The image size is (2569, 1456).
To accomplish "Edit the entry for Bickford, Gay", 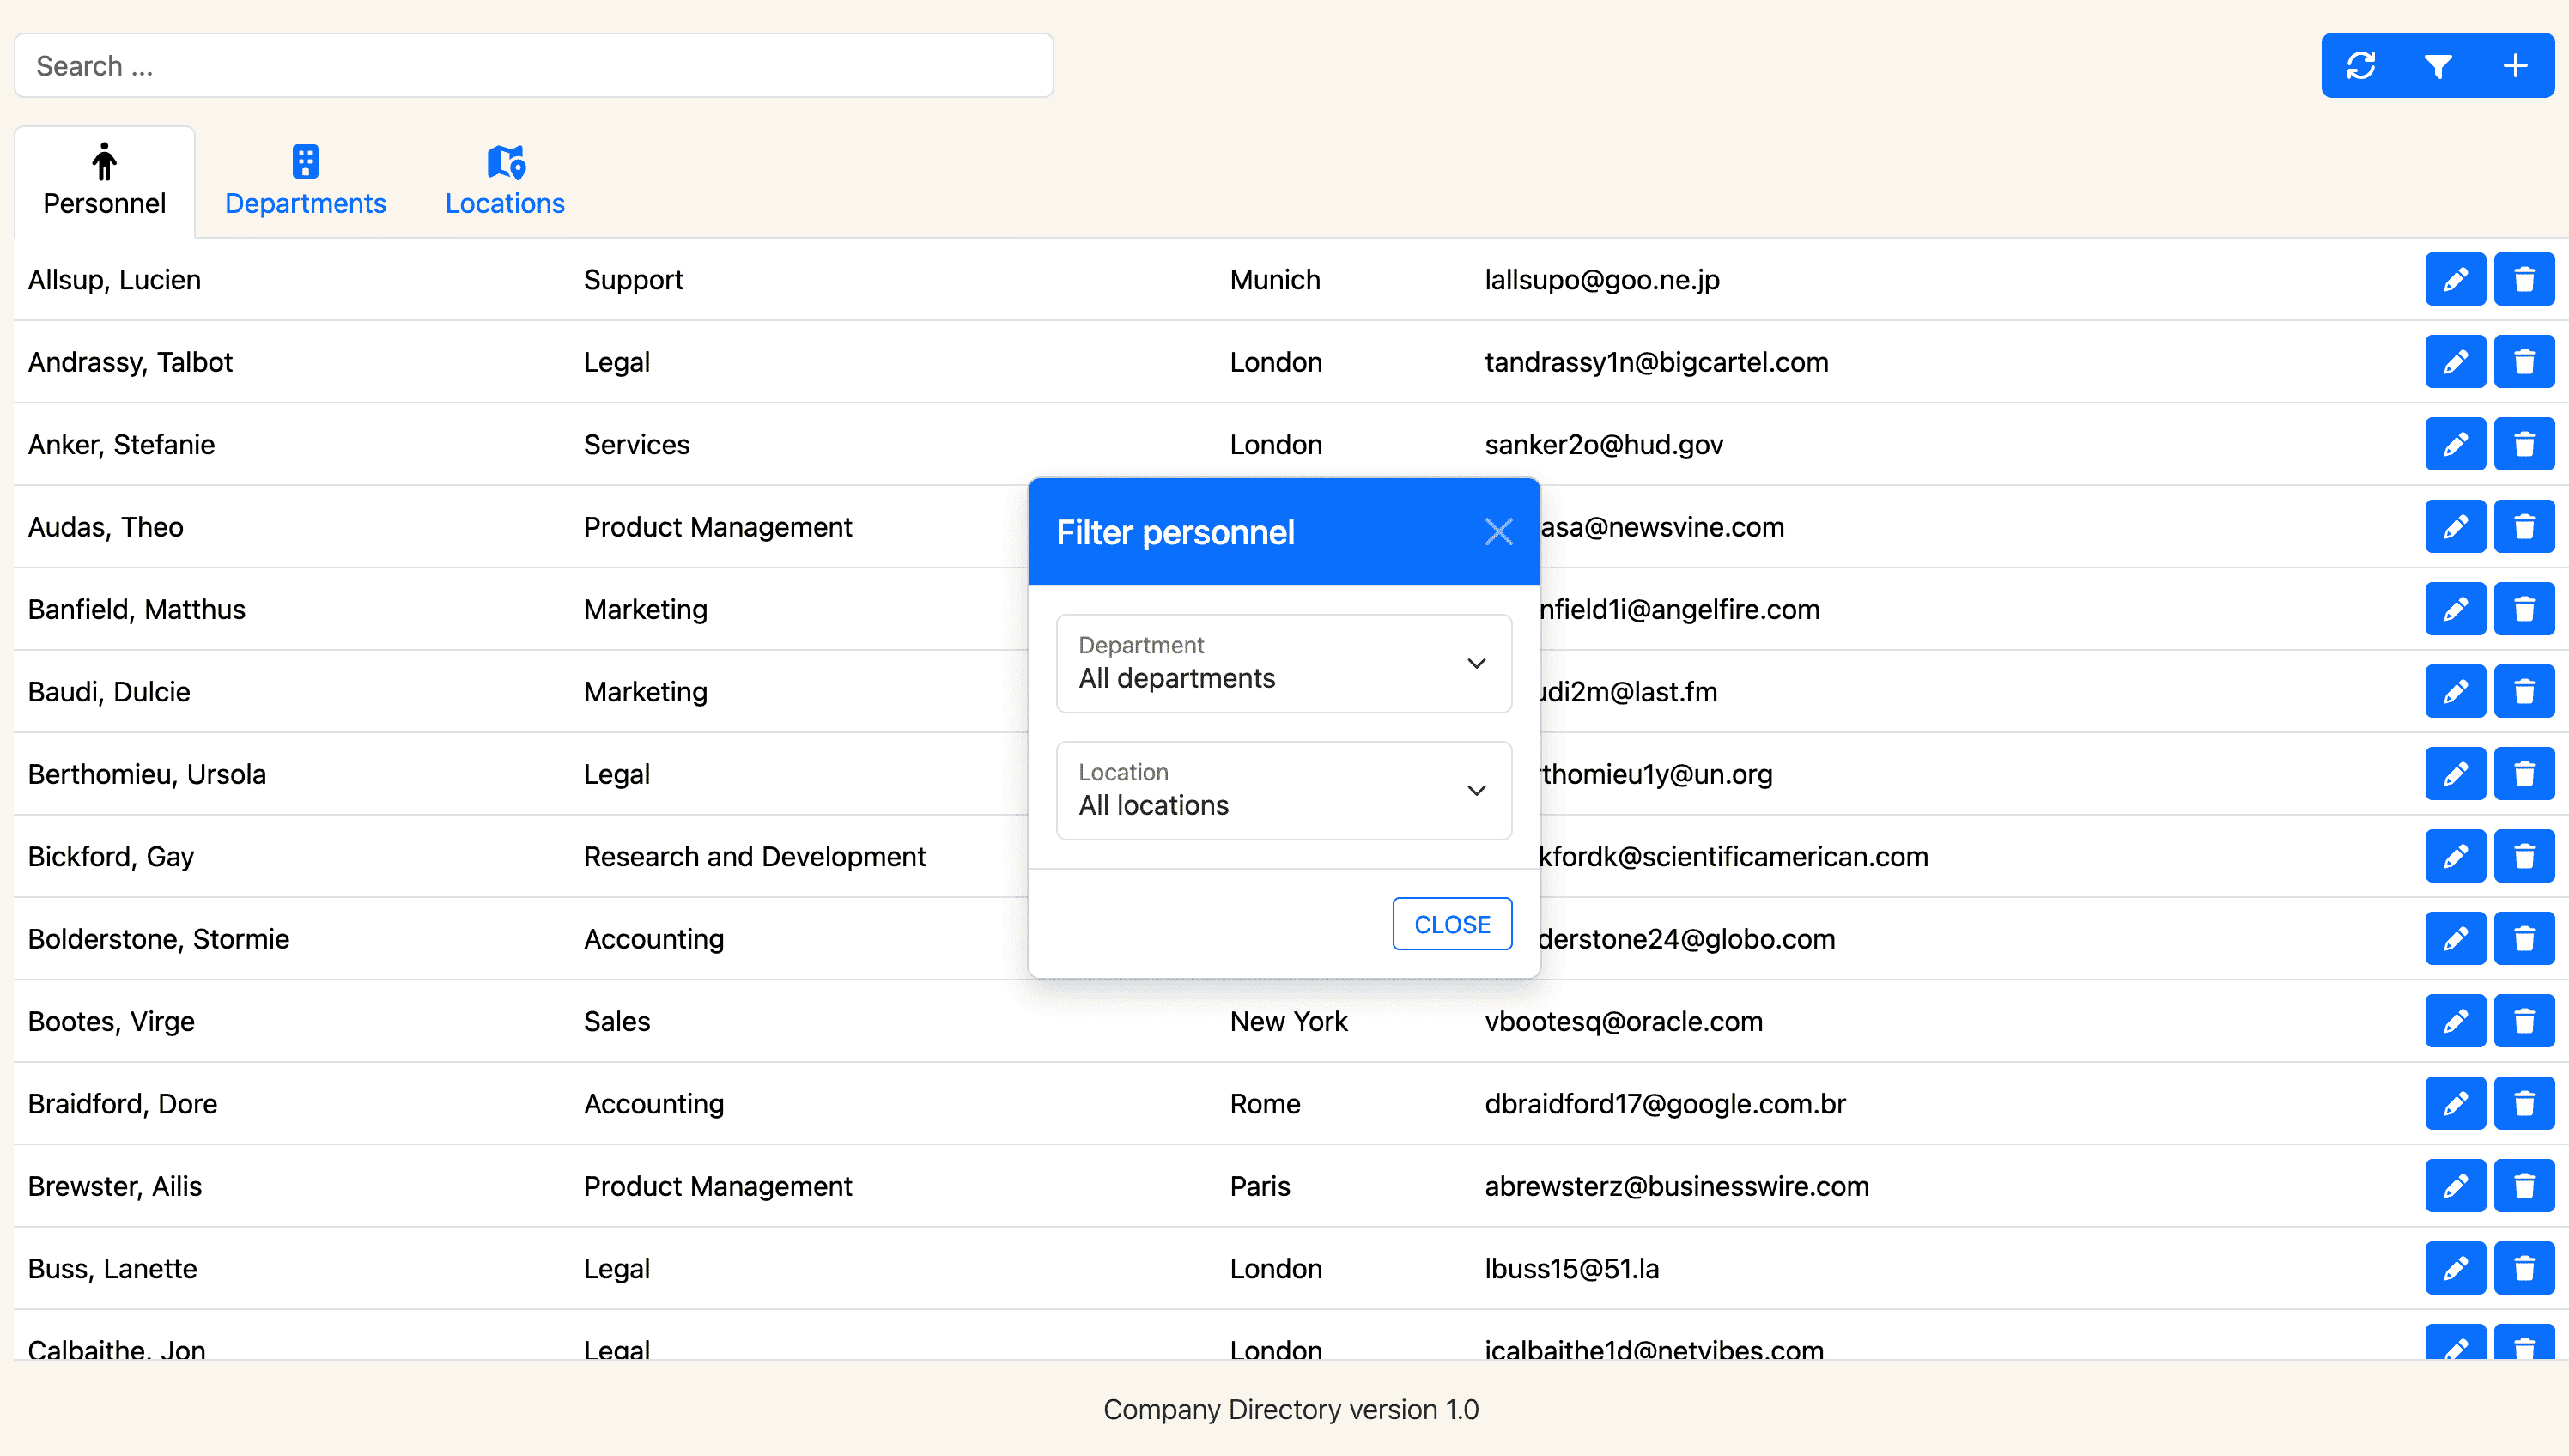I will coord(2455,856).
